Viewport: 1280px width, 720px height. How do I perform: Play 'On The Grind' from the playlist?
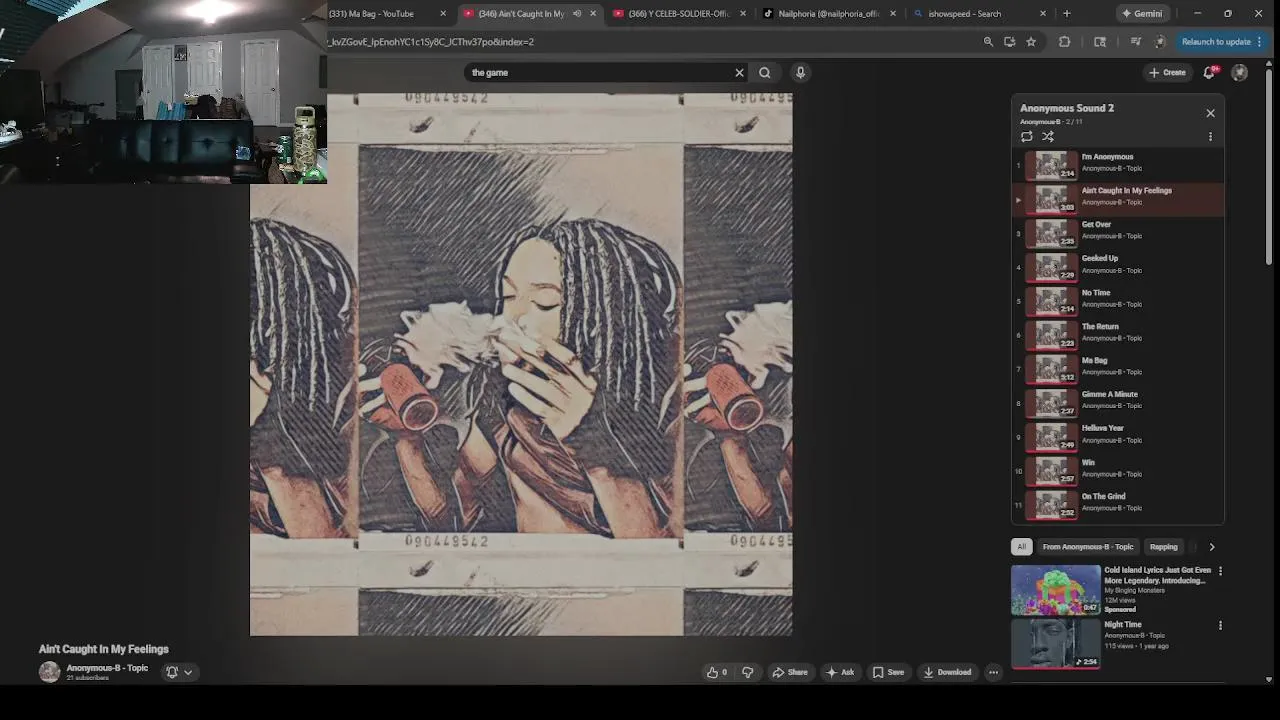pyautogui.click(x=1118, y=504)
